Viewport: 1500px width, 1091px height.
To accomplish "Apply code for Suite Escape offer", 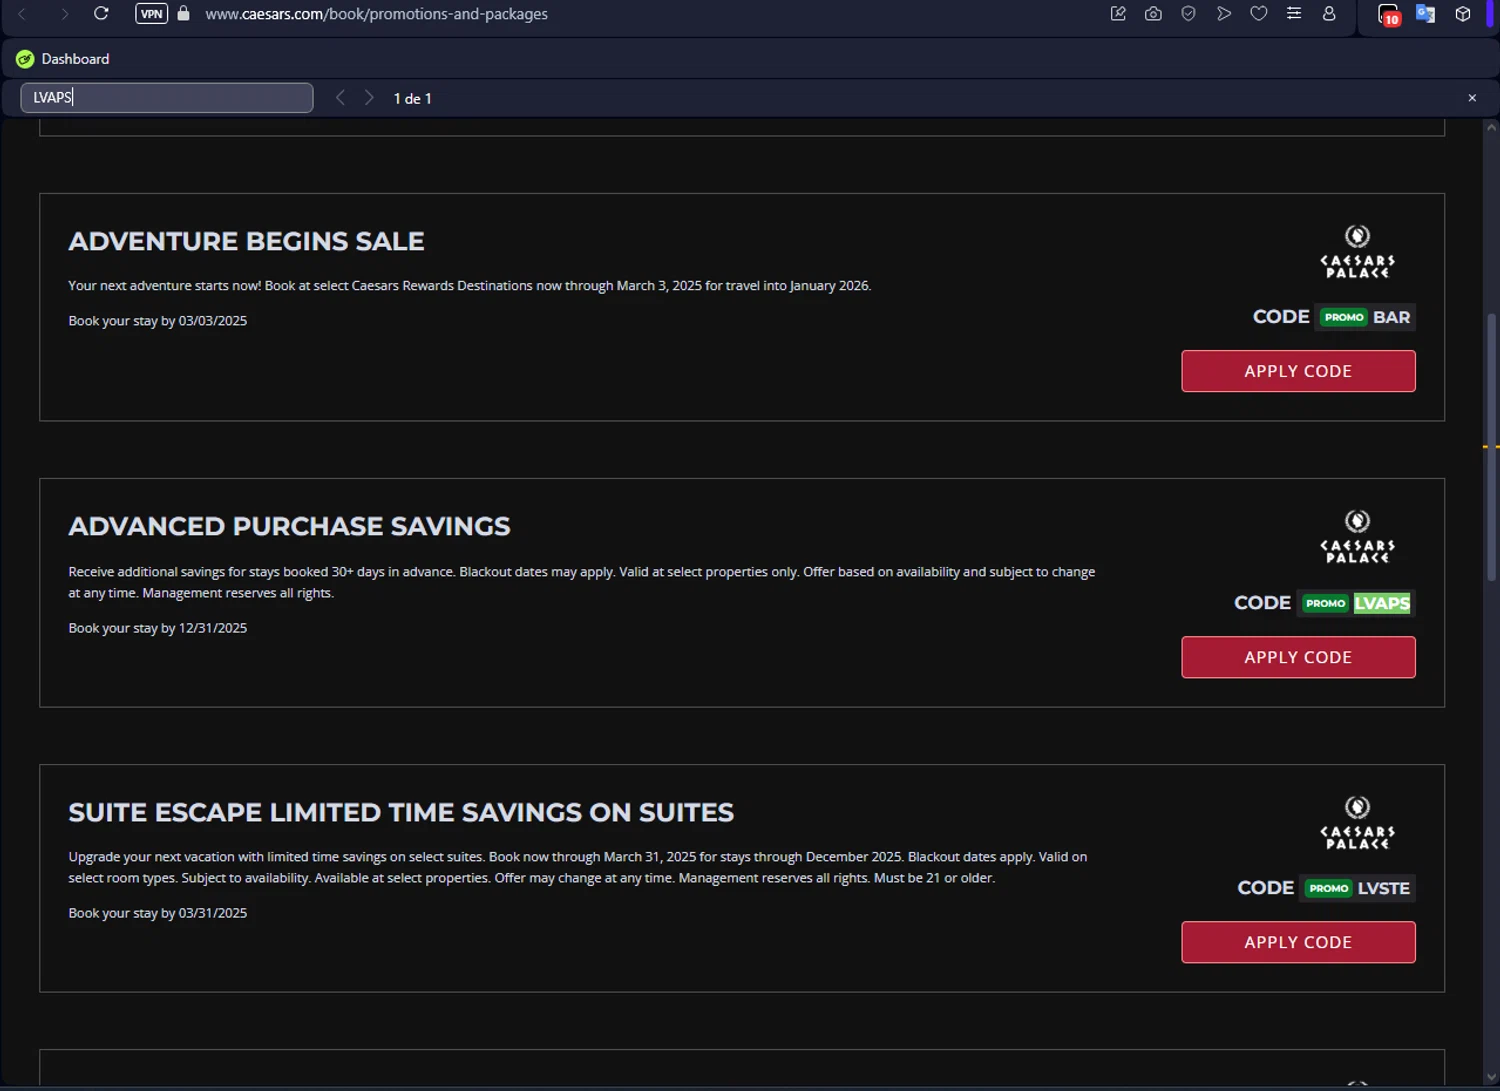I will pyautogui.click(x=1298, y=942).
